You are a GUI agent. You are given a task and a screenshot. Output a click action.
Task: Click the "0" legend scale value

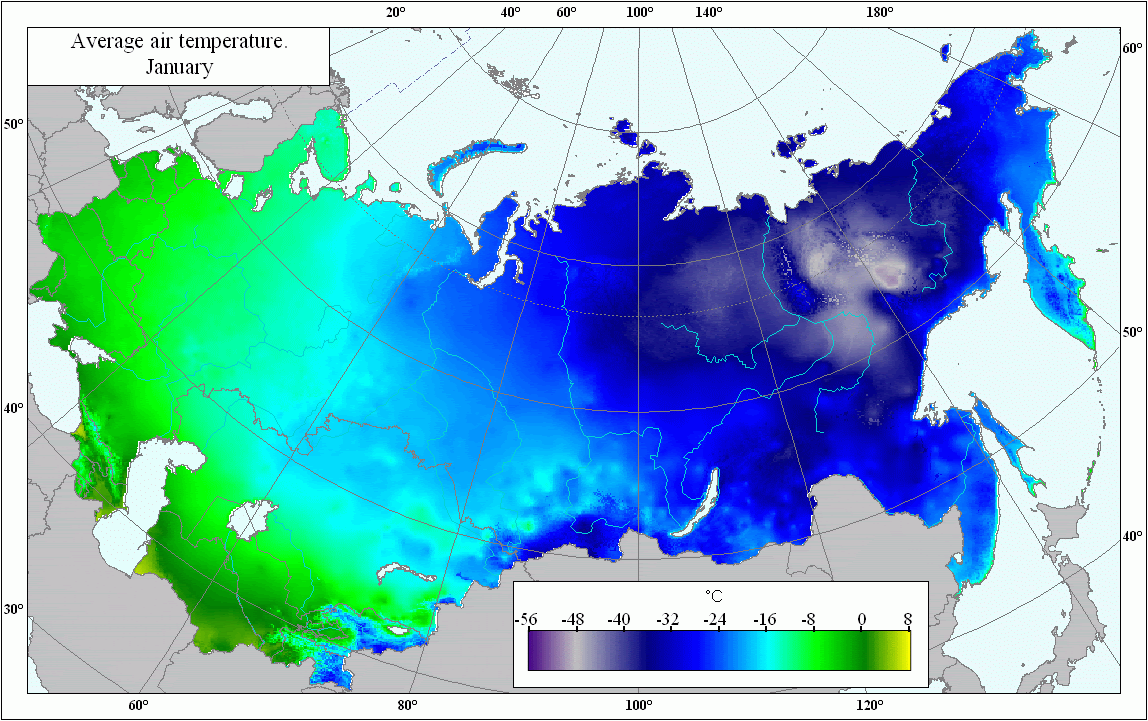(x=862, y=620)
